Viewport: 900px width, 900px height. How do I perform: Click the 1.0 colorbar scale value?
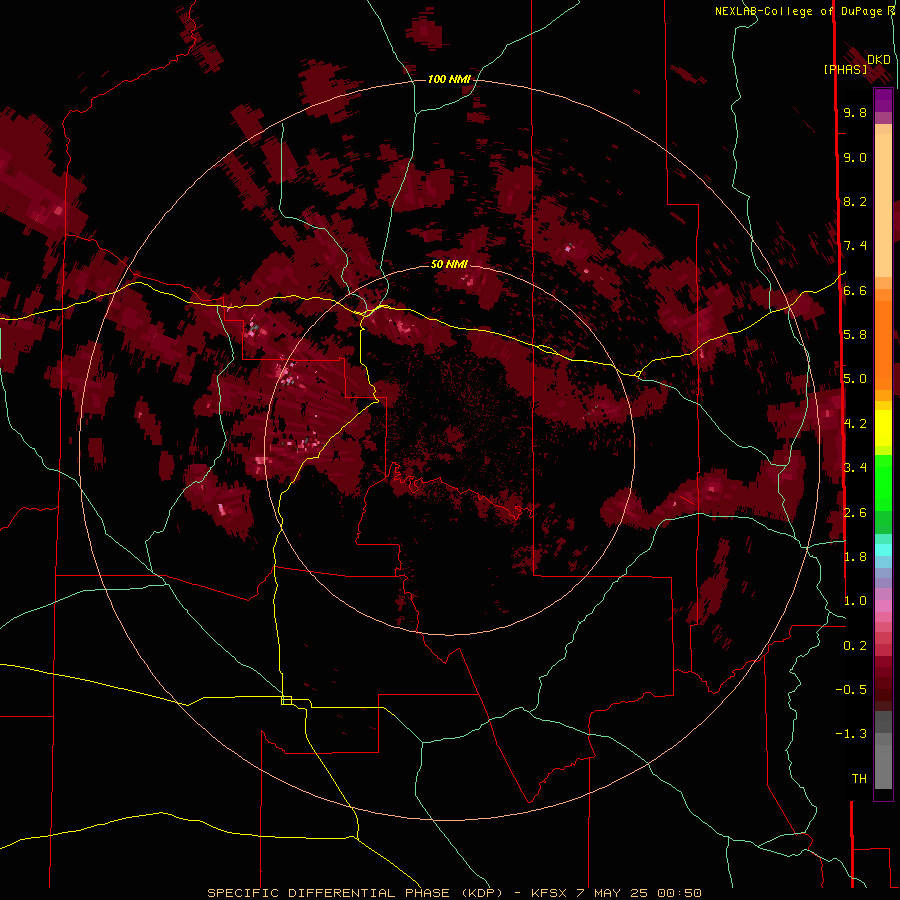click(x=855, y=601)
